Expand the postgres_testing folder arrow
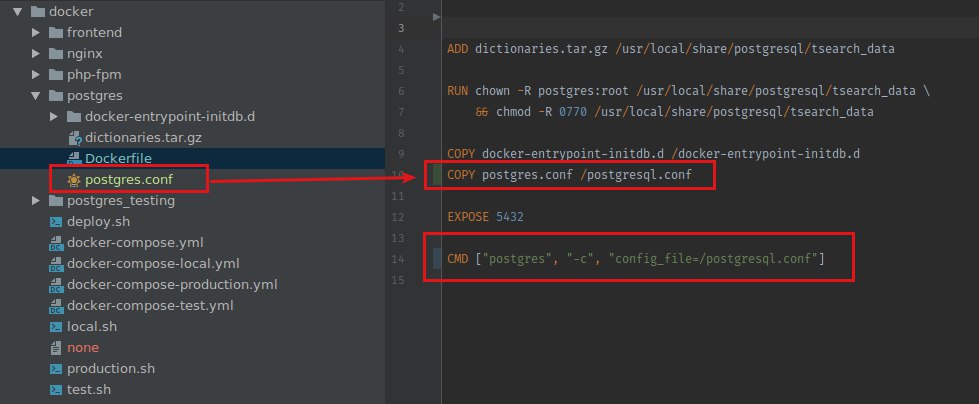This screenshot has width=979, height=404. click(36, 201)
